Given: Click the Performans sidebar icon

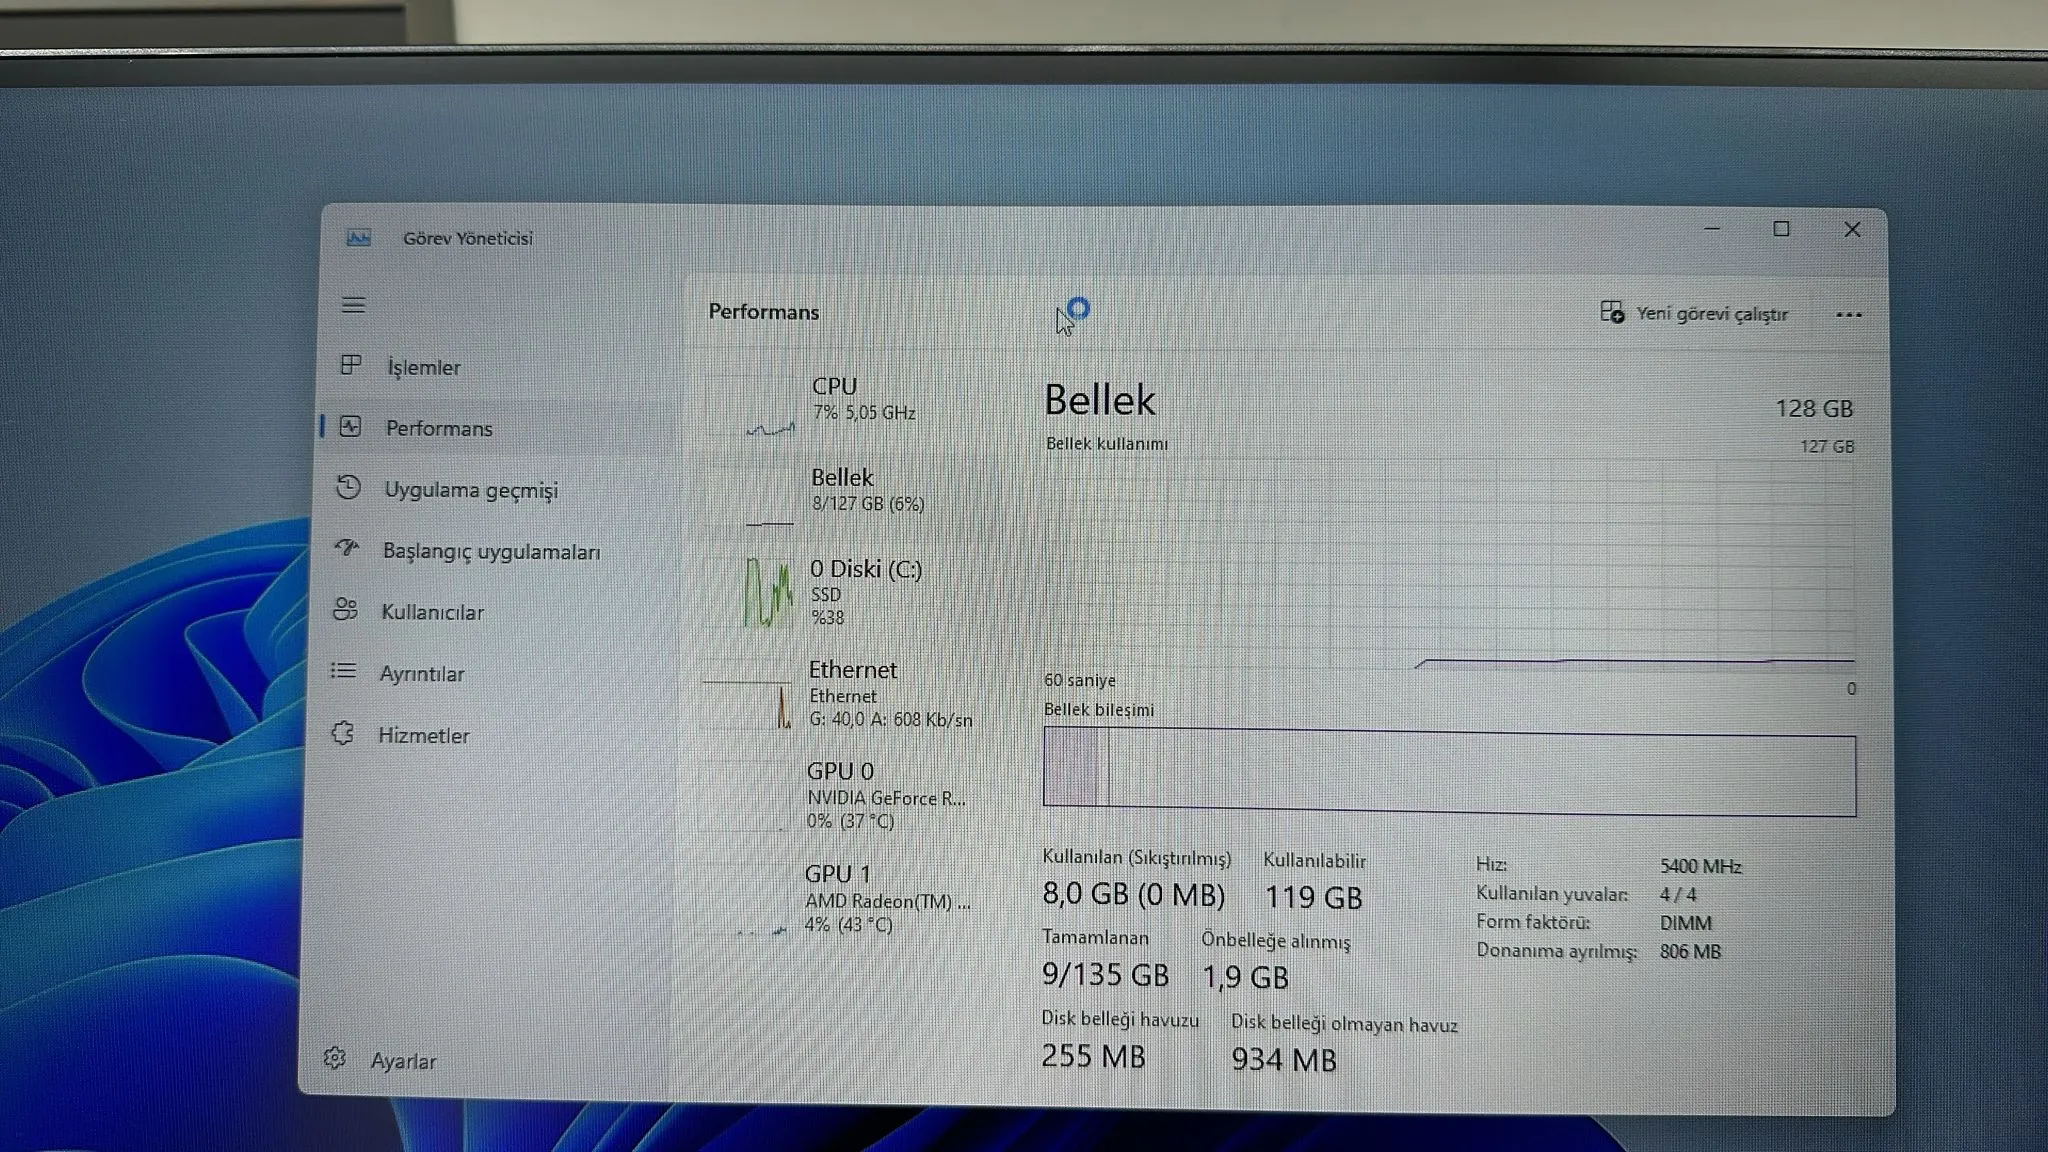Looking at the screenshot, I should (x=349, y=427).
